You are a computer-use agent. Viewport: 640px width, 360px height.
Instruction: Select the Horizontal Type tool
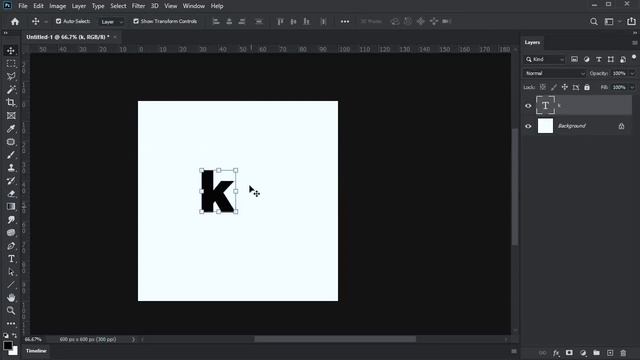click(11, 259)
